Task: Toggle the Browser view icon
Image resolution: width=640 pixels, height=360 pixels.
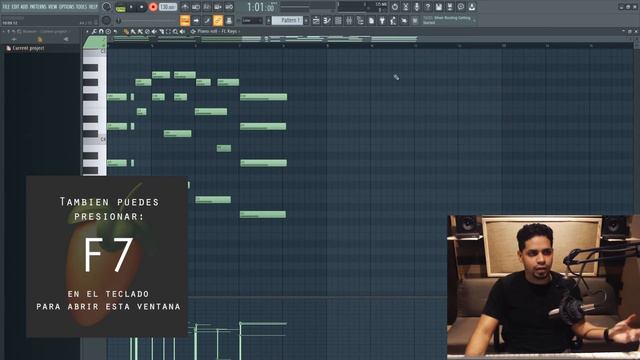Action: (360, 20)
